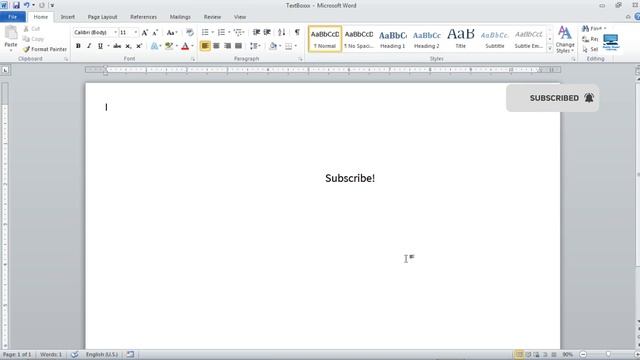Open the Undo history dropdown arrow
Viewport: 640px width, 360px height.
point(33,5)
